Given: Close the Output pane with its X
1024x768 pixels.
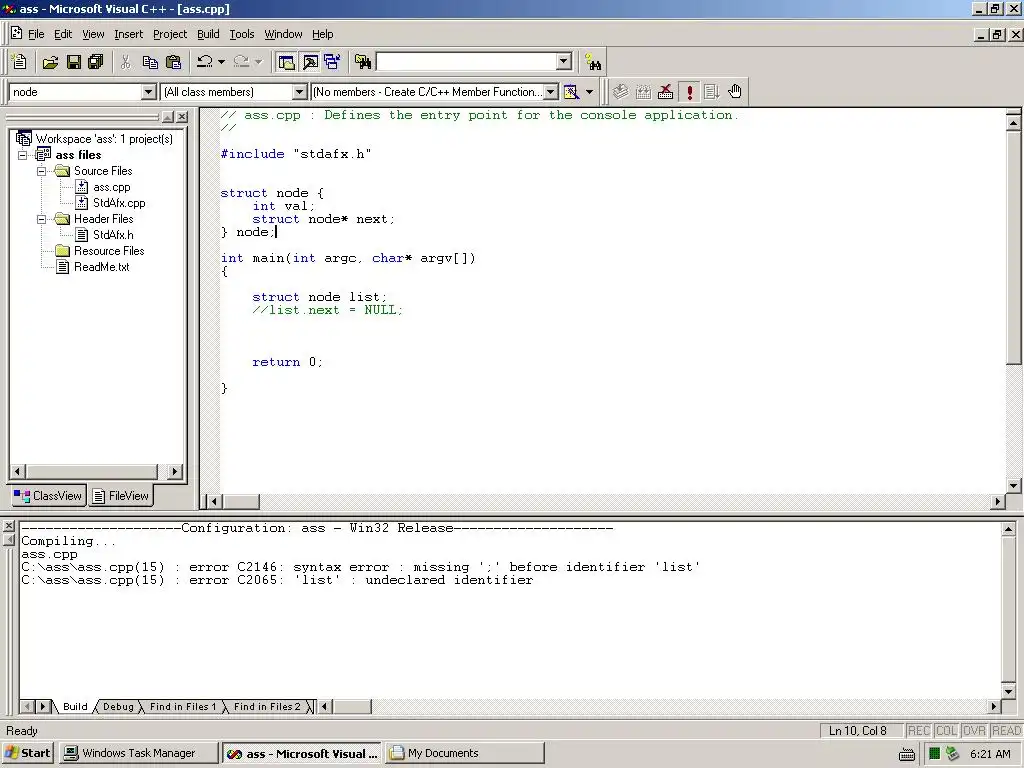Looking at the screenshot, I should (x=9, y=526).
